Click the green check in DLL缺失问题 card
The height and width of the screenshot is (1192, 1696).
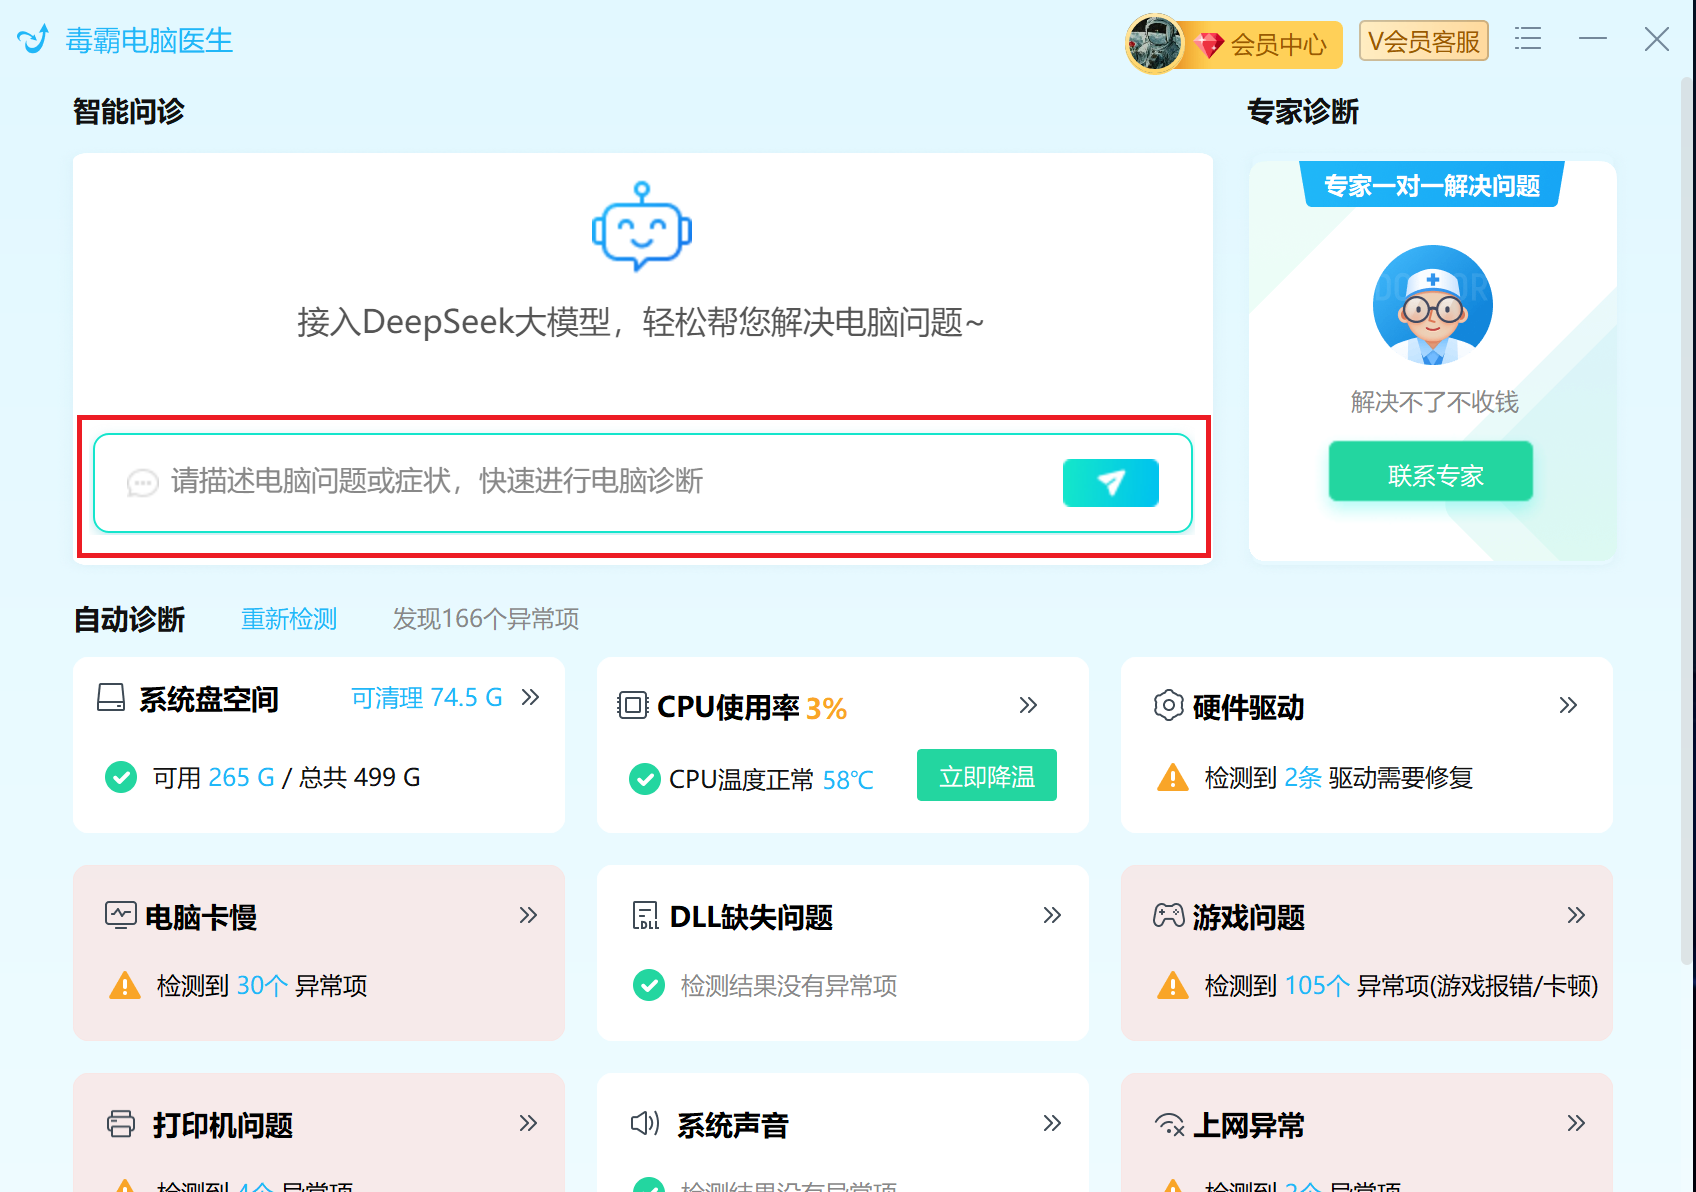coord(649,985)
